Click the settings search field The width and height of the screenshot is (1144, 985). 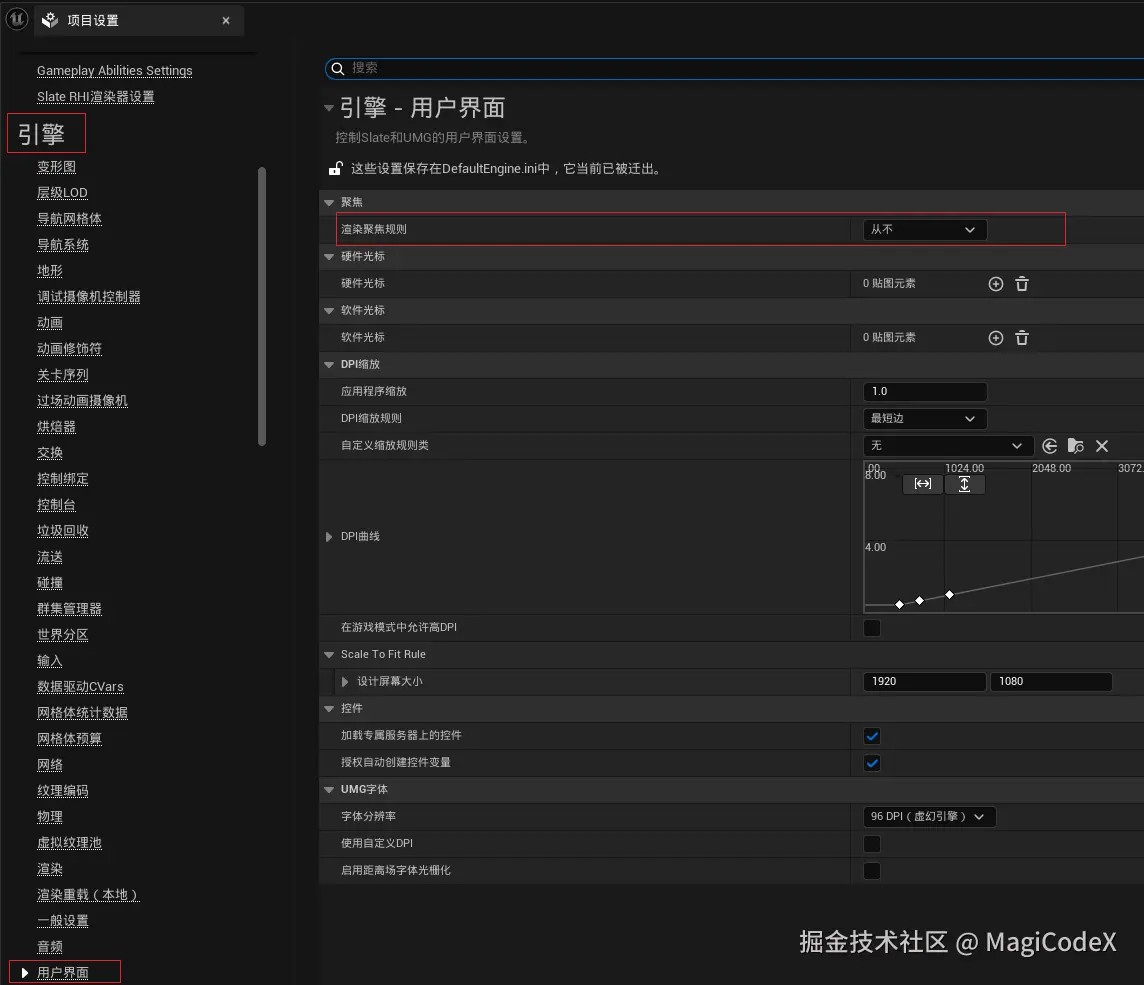734,69
